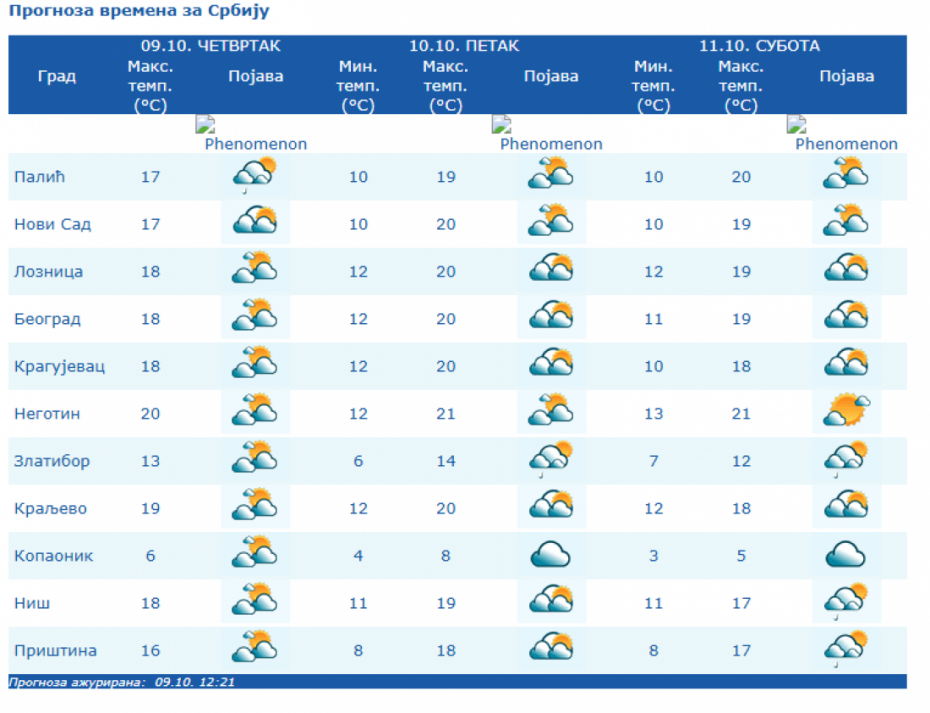930x713 pixels.
Task: Select the 09.10. ЧЕТВРТАК day header
Action: (210, 46)
